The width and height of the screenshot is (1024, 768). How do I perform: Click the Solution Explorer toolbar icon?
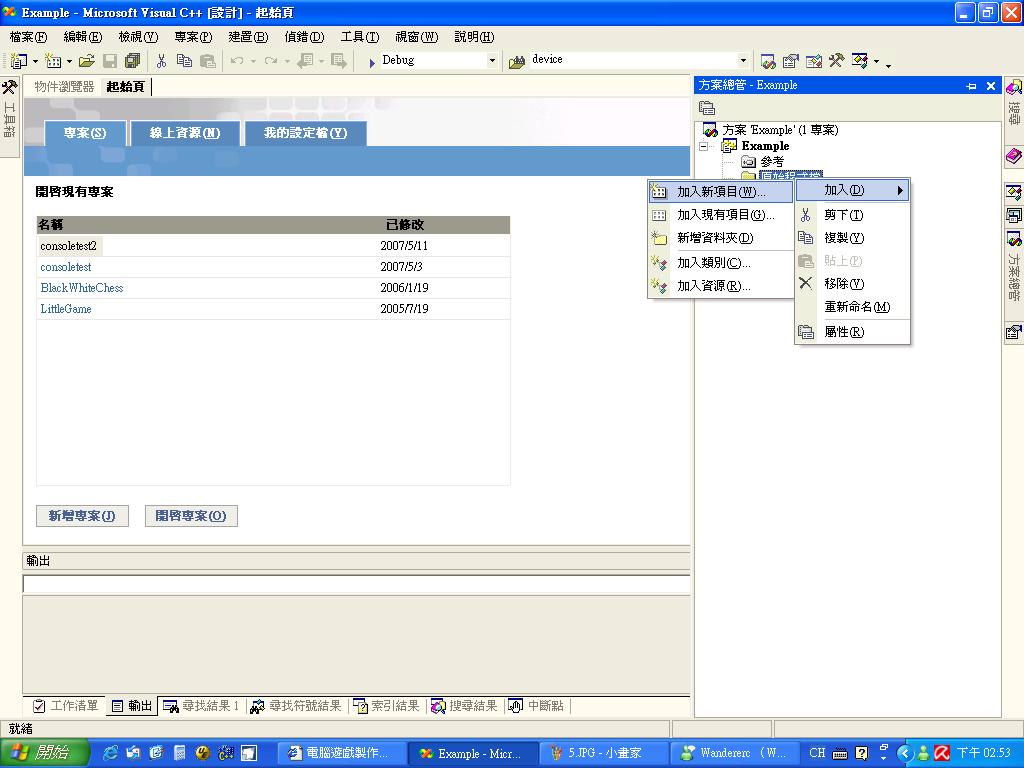click(768, 61)
